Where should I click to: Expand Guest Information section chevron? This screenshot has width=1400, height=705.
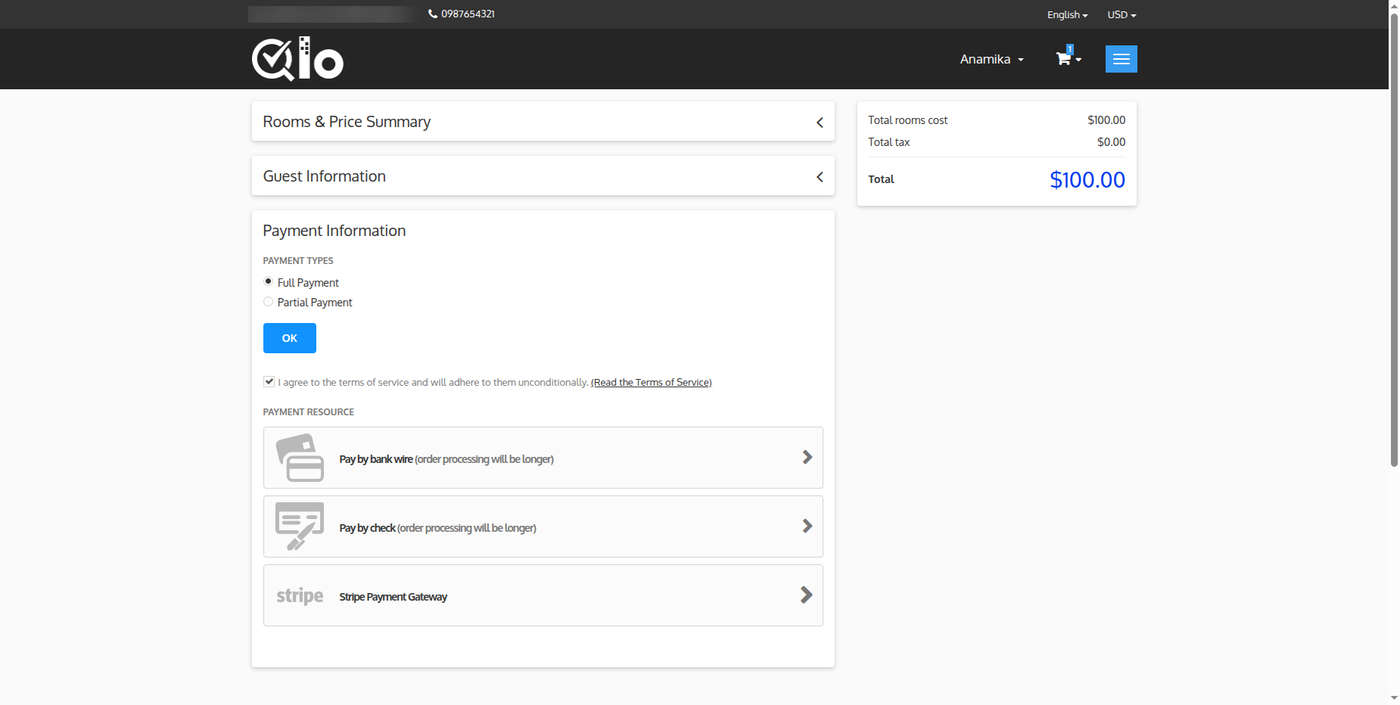[x=820, y=177]
